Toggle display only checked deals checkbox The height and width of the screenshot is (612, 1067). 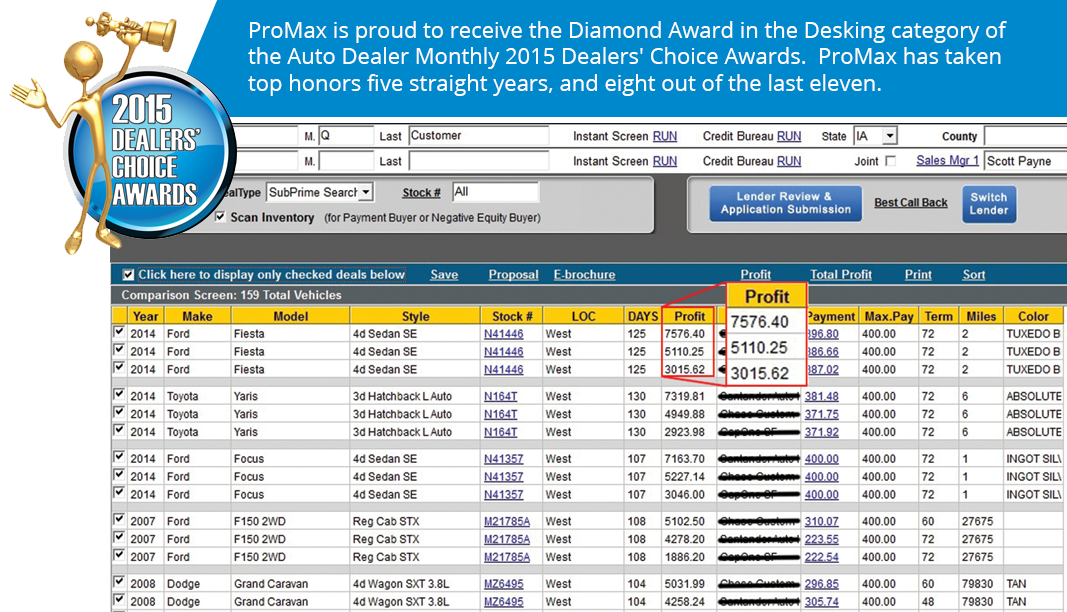click(128, 275)
